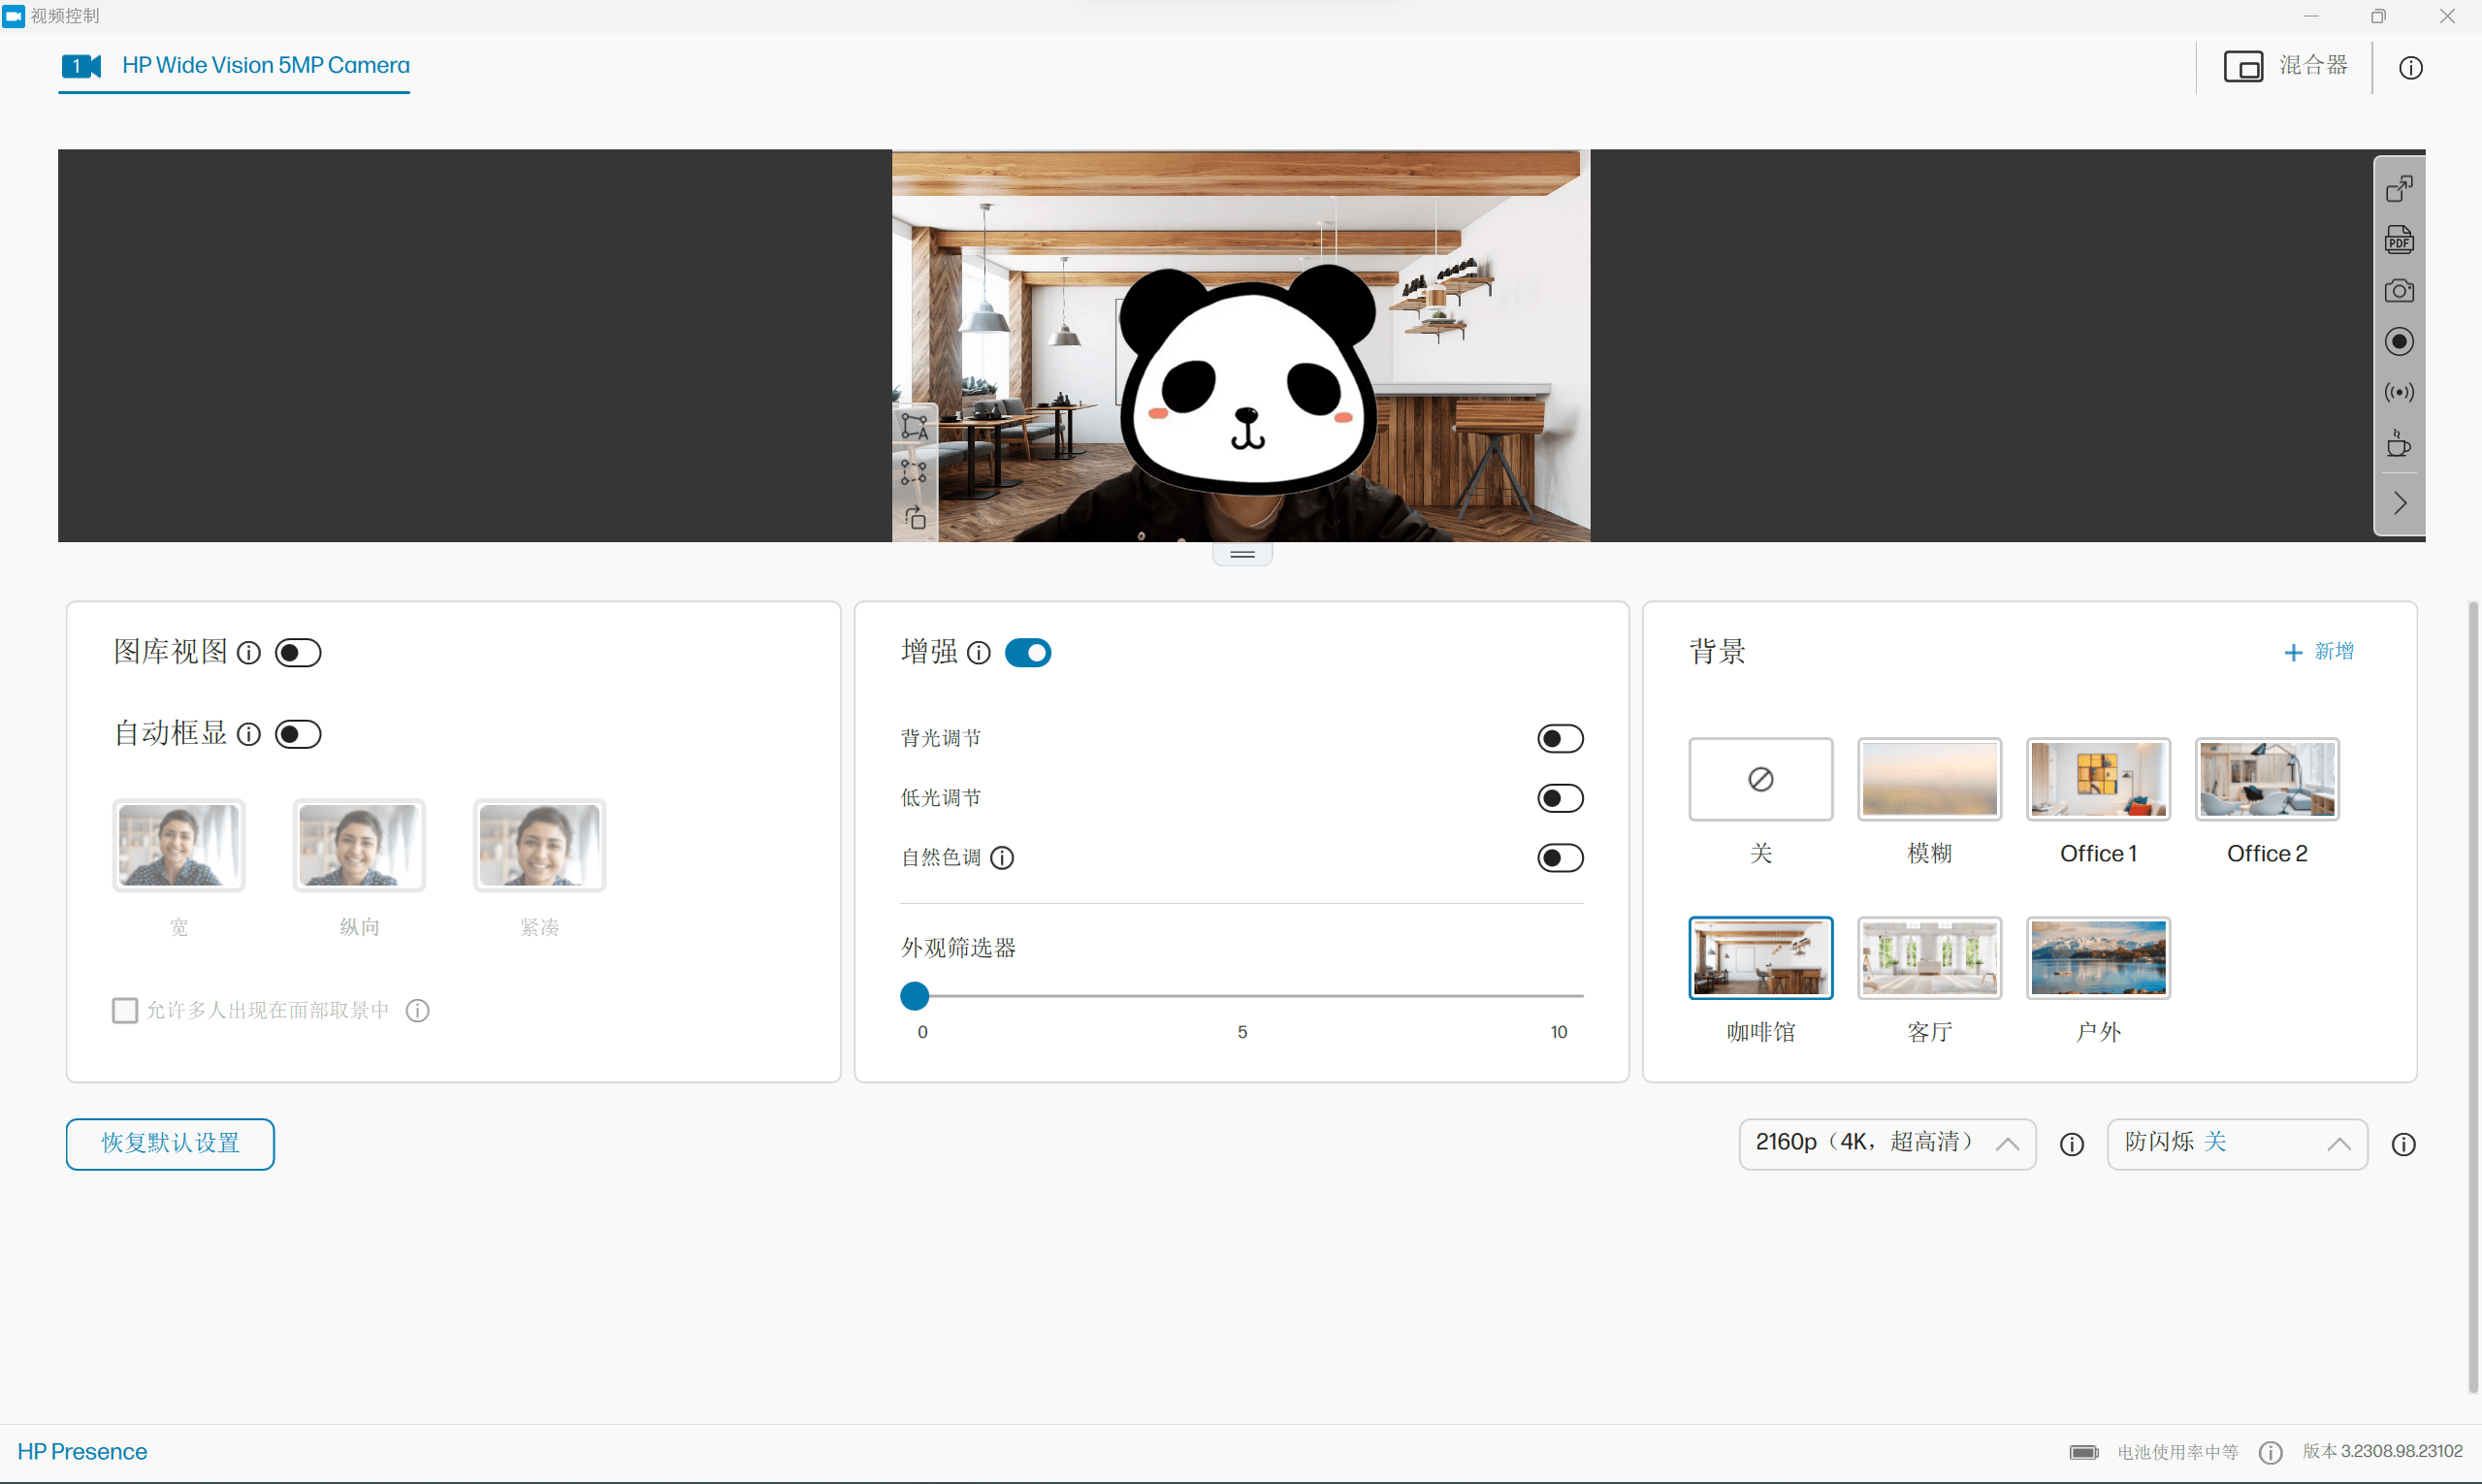2482x1484 pixels.
Task: Click the 外观筛选器 slider handle
Action: pyautogui.click(x=915, y=996)
